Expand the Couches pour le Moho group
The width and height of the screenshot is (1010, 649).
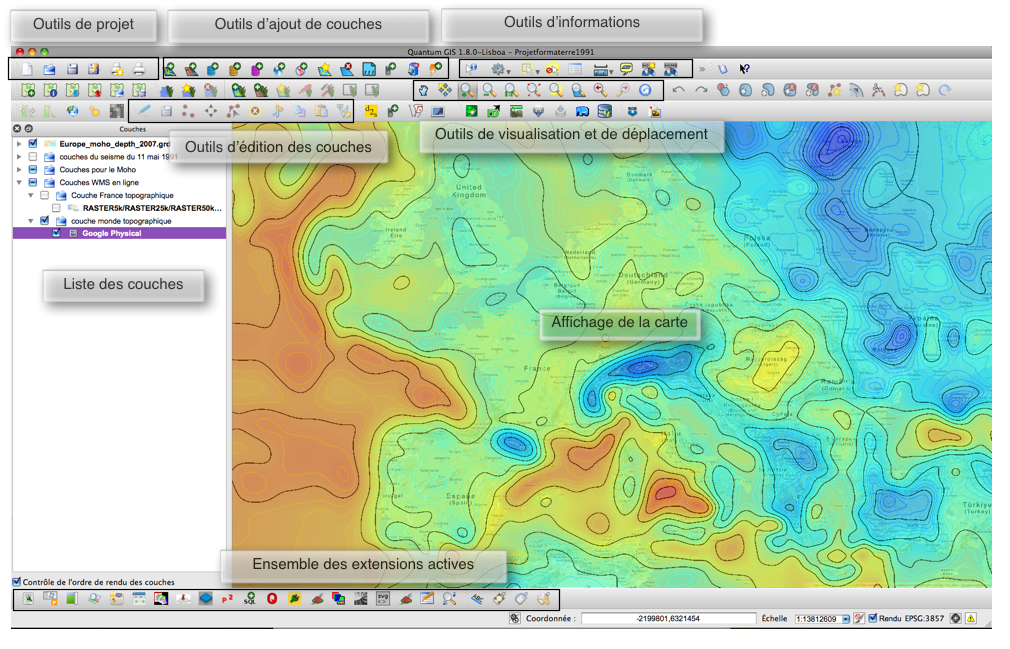pos(19,170)
